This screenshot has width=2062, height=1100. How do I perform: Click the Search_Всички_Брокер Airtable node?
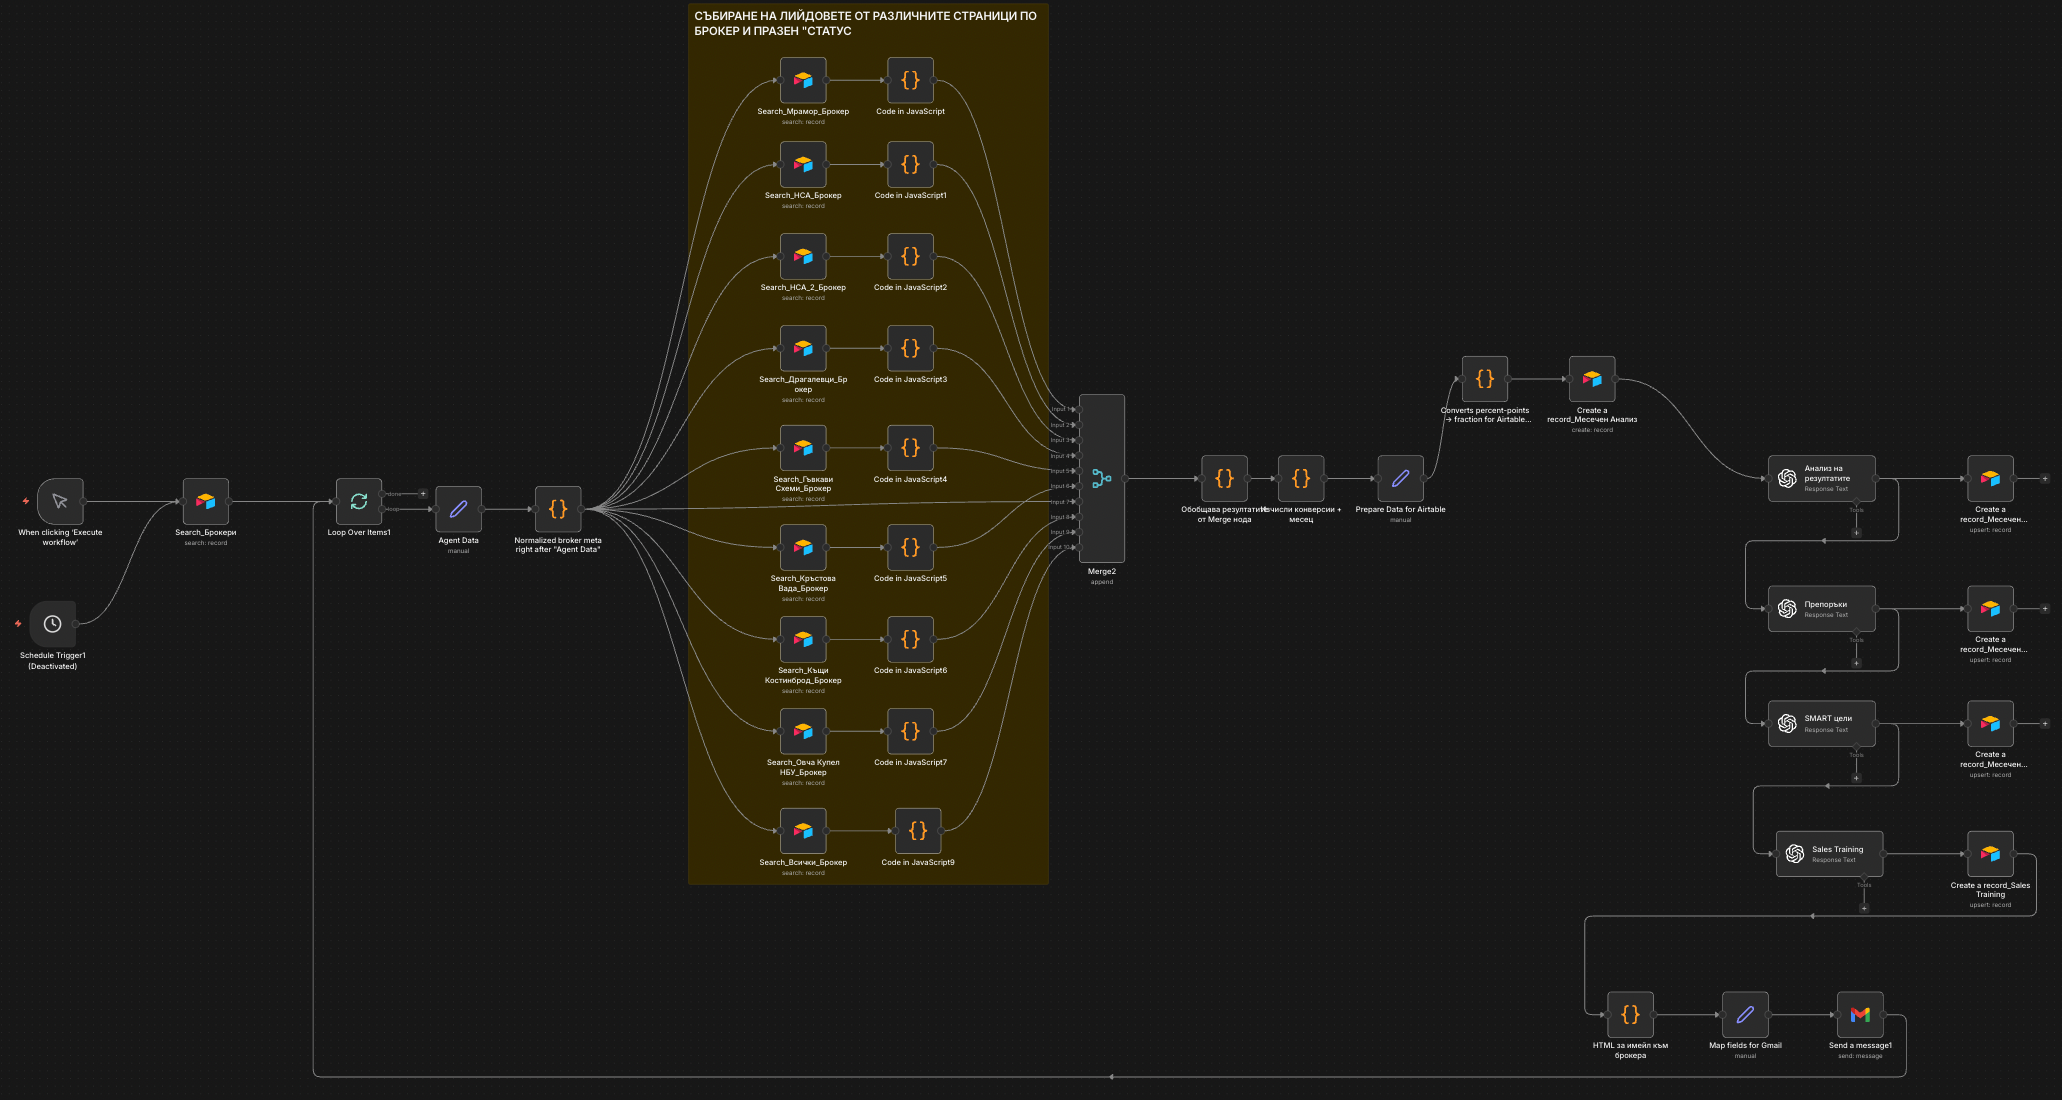click(x=803, y=830)
